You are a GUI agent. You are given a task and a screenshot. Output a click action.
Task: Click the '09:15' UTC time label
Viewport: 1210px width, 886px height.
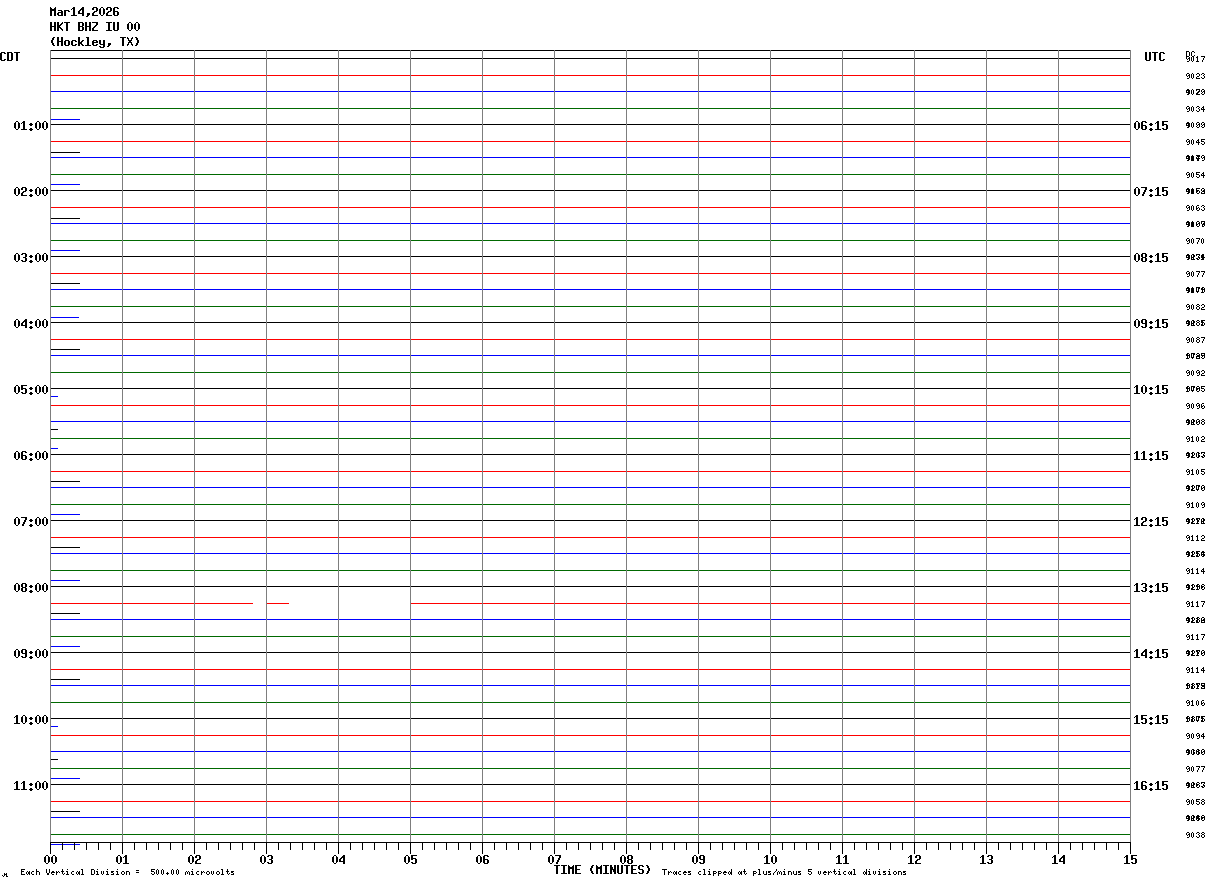[x=1151, y=324]
